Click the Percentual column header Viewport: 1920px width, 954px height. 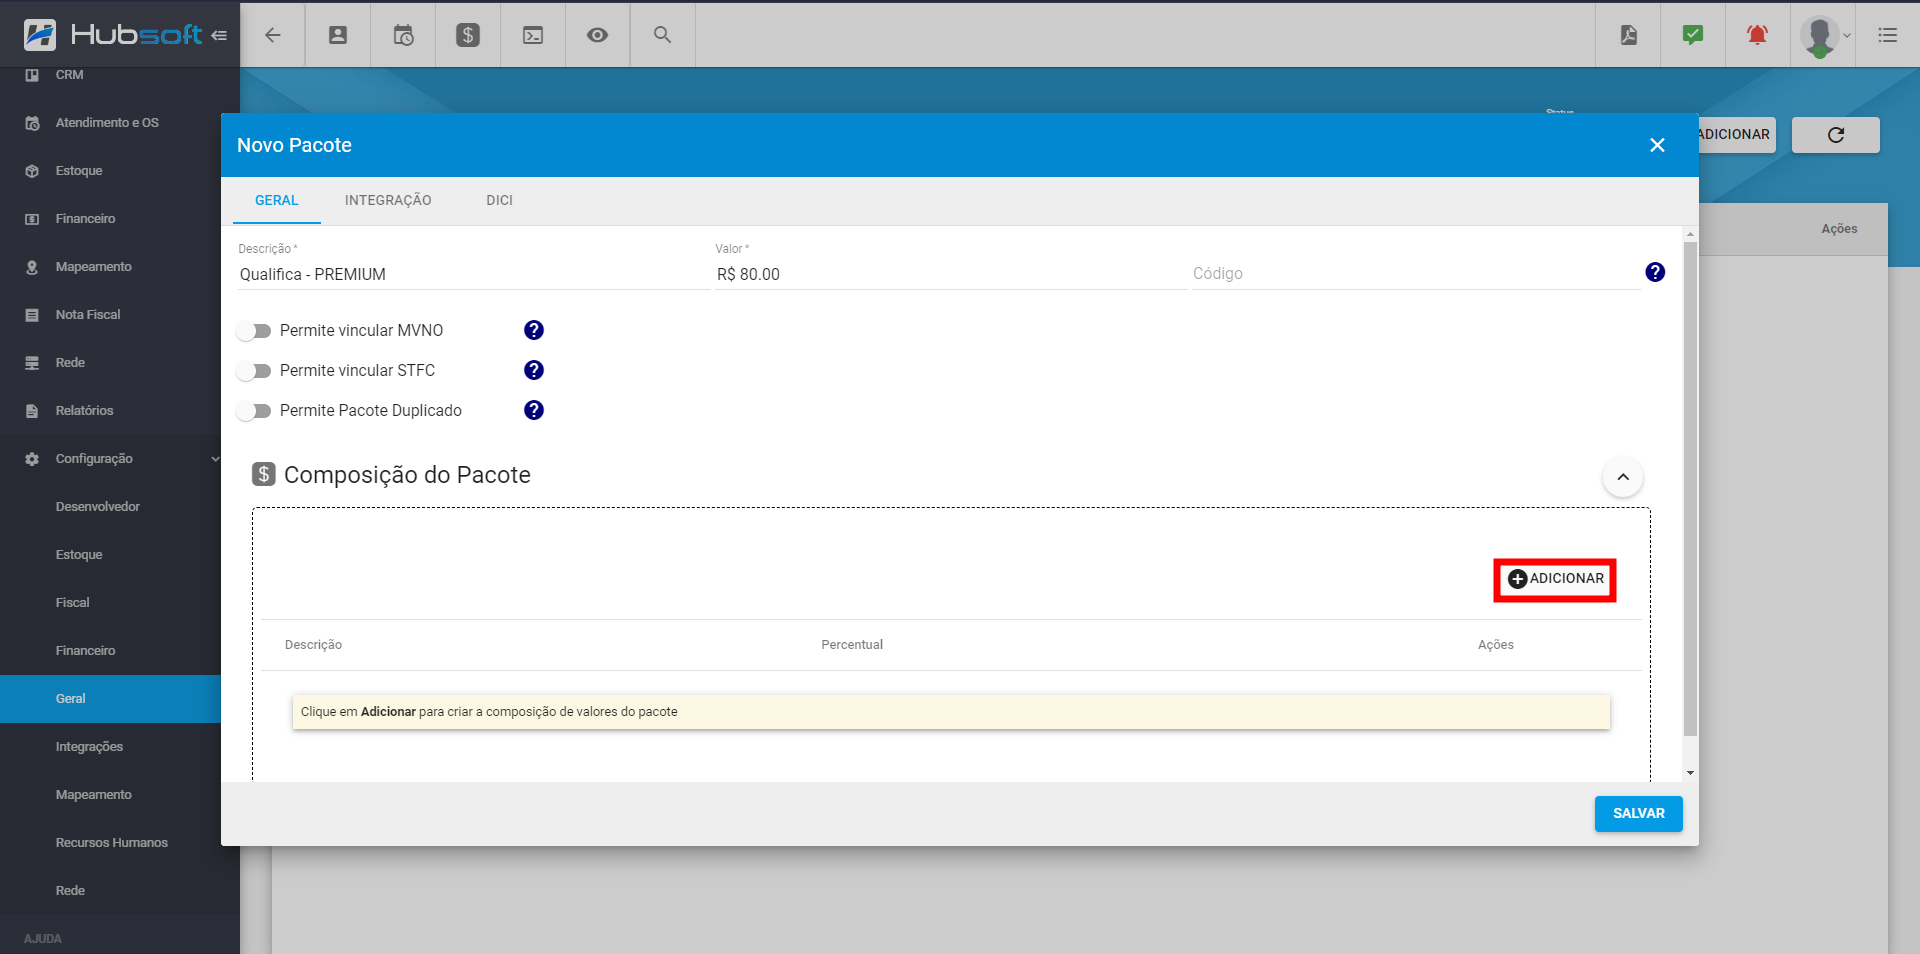pos(852,645)
